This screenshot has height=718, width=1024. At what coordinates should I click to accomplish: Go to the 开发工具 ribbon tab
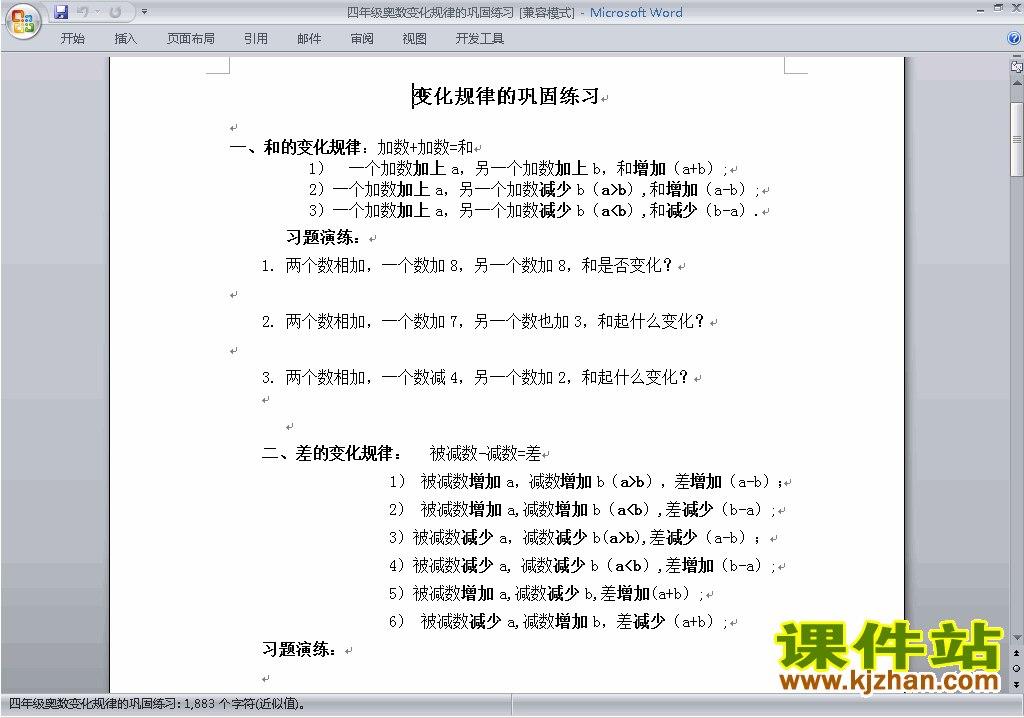click(479, 39)
